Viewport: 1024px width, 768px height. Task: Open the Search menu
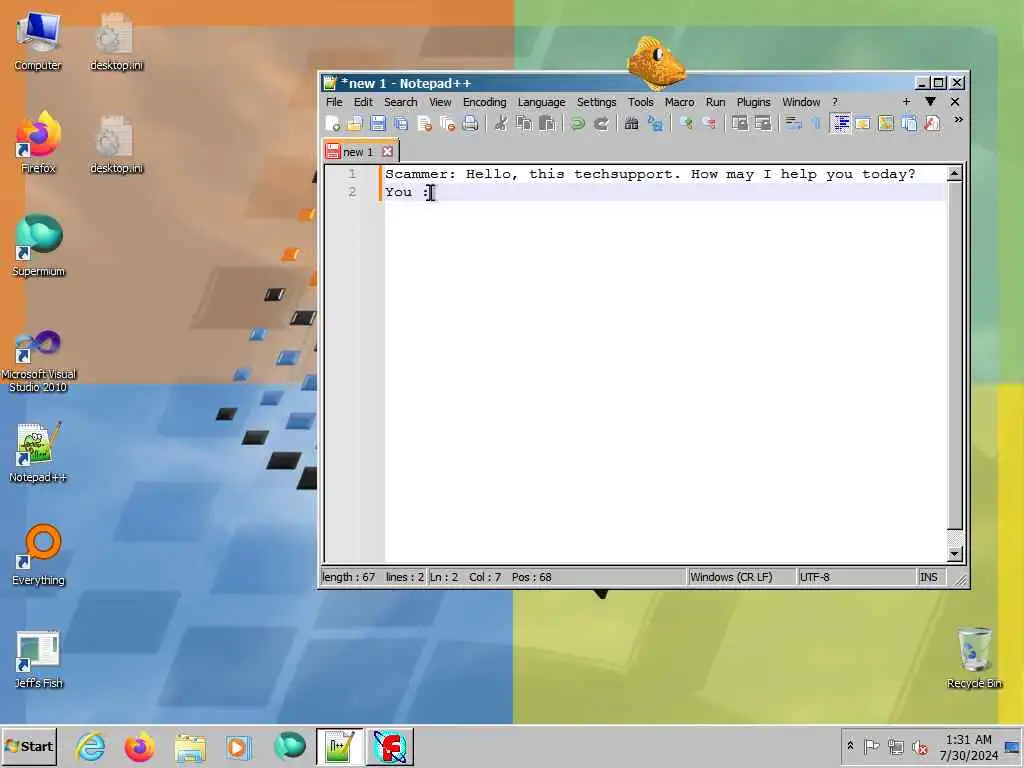[400, 102]
